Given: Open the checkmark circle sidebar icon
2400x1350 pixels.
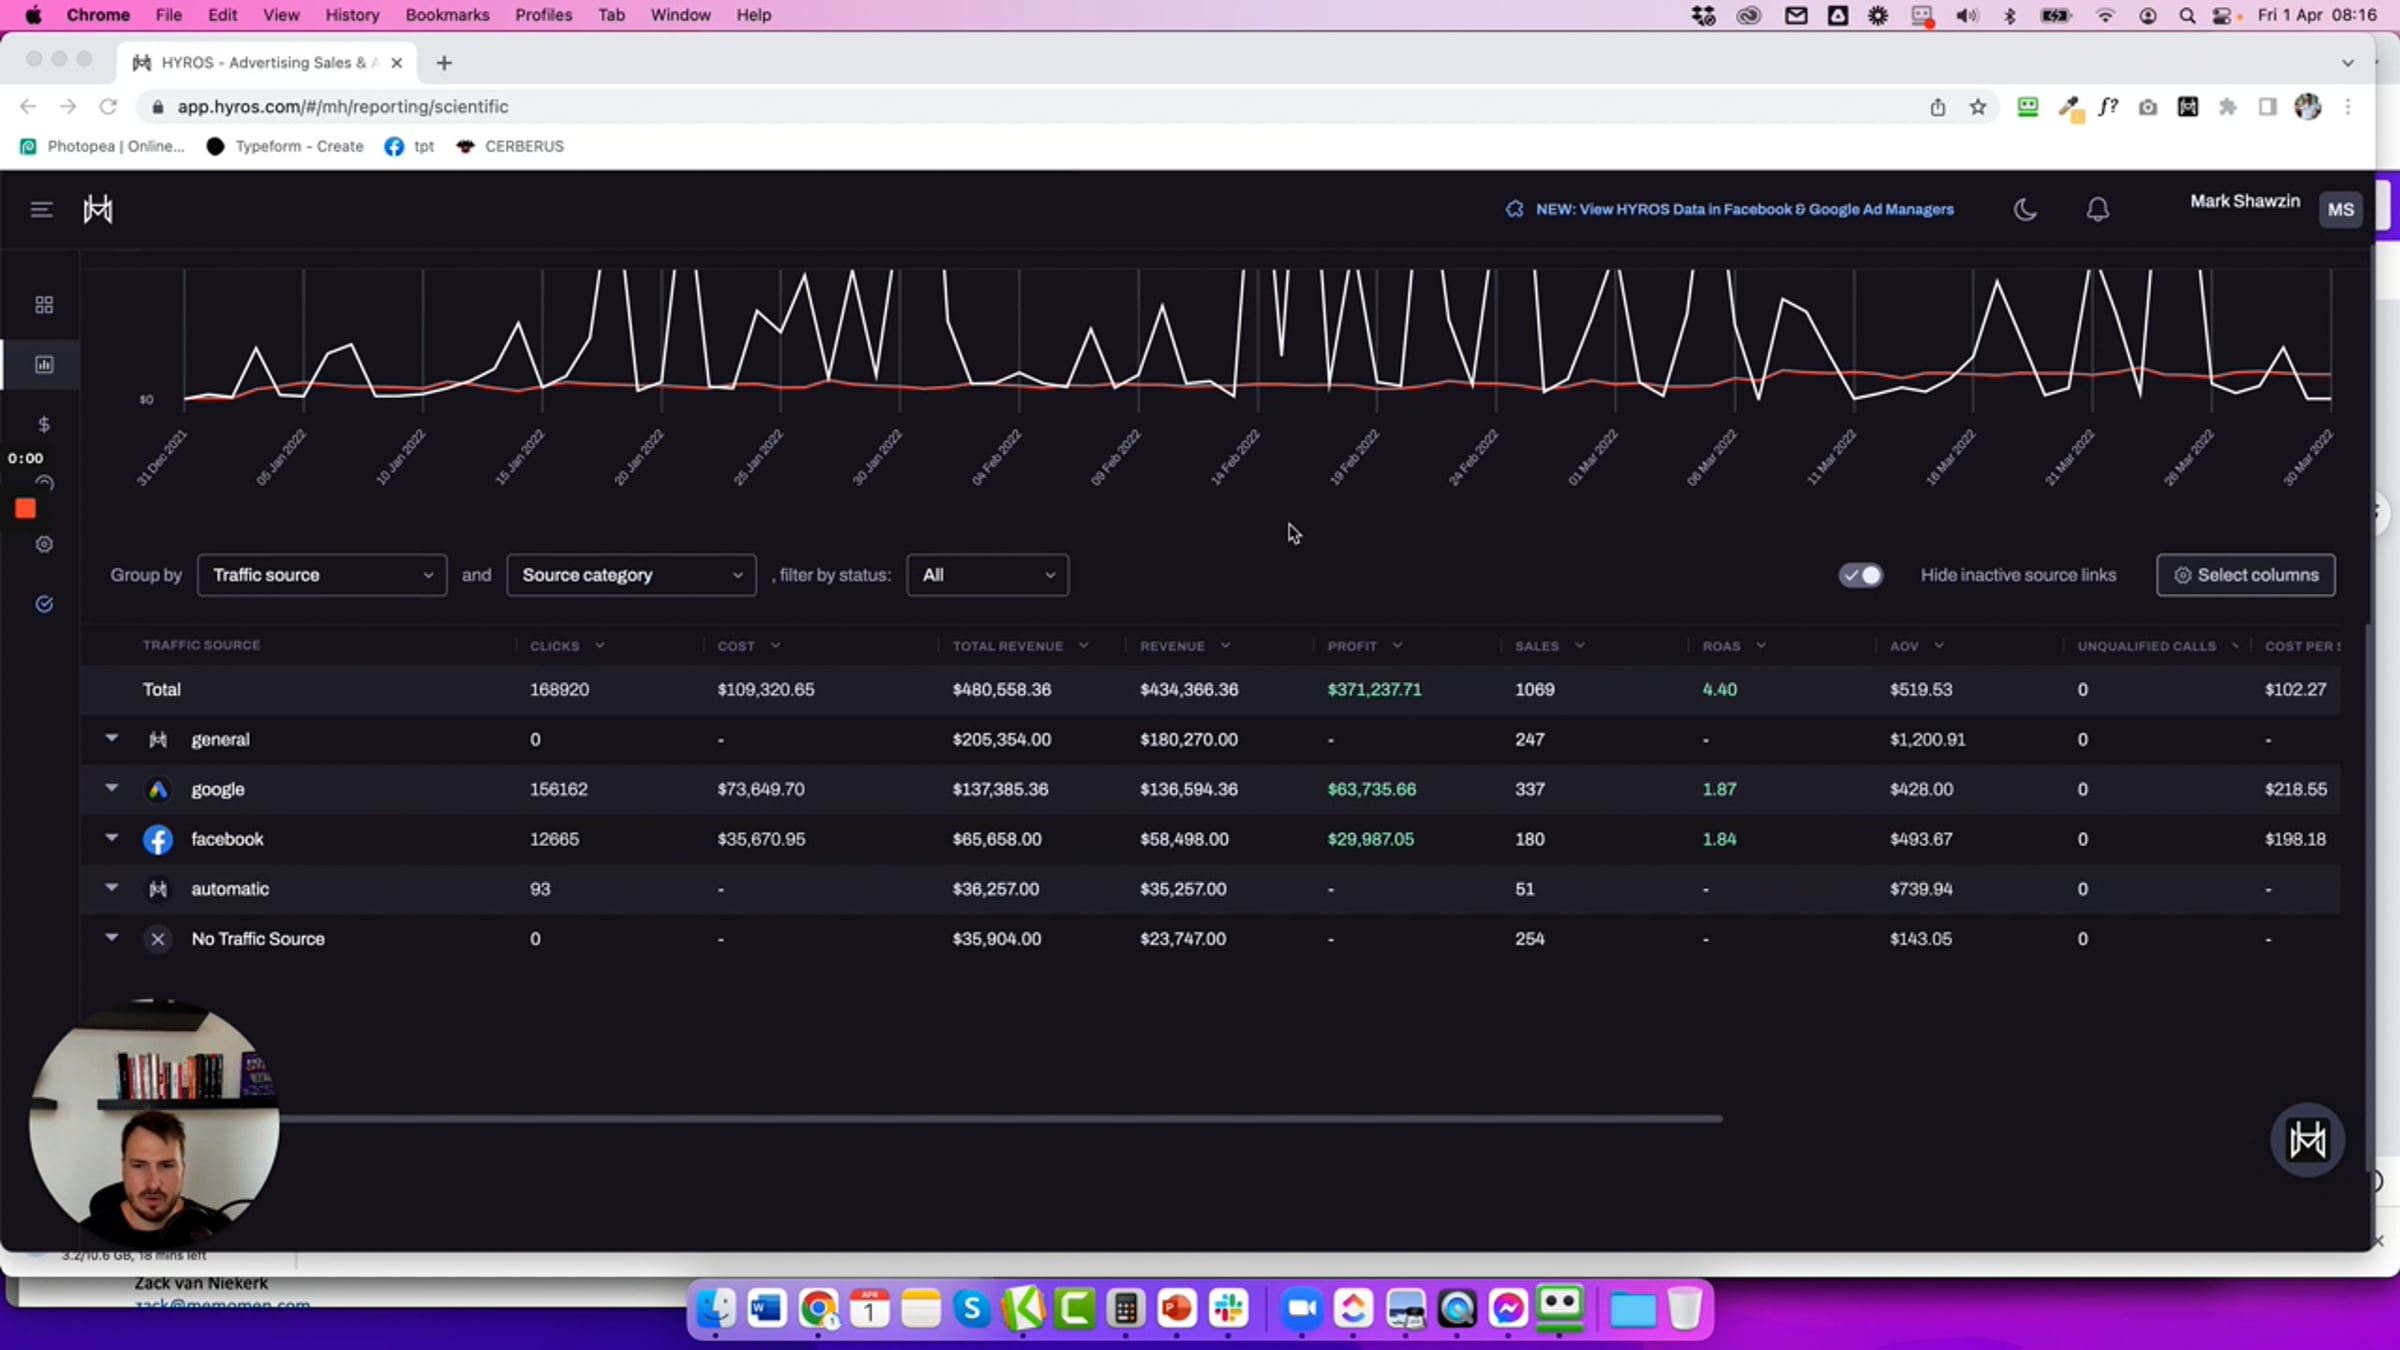Looking at the screenshot, I should pos(44,604).
